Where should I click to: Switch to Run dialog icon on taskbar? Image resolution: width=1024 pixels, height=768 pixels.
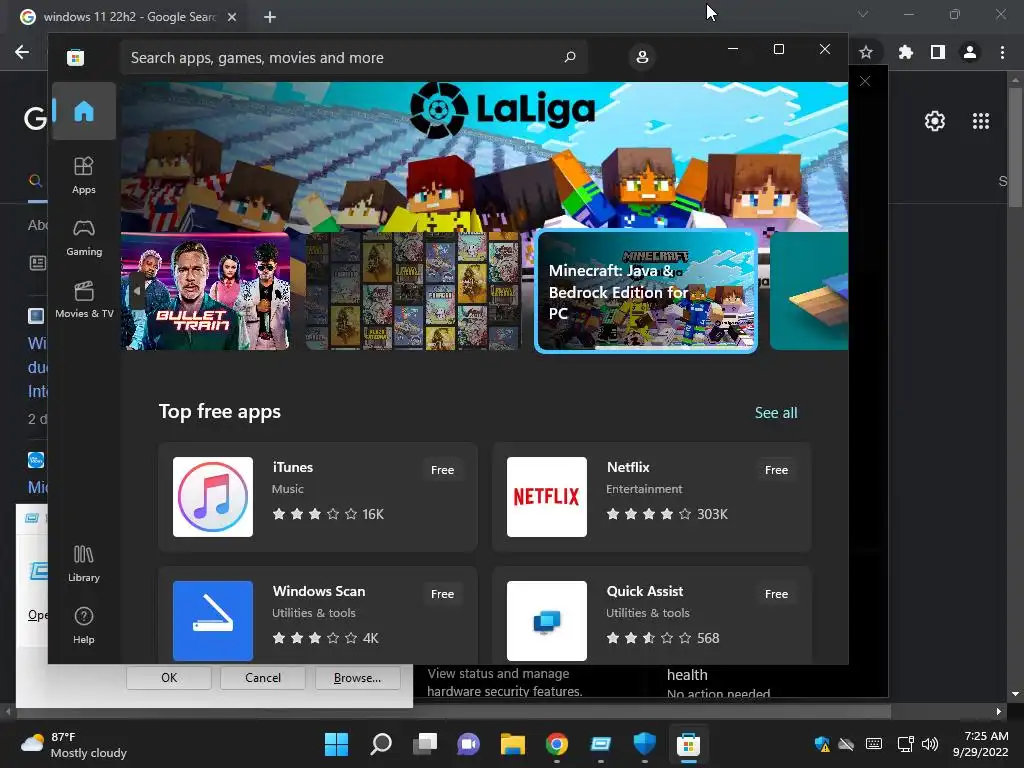pyautogui.click(x=600, y=744)
